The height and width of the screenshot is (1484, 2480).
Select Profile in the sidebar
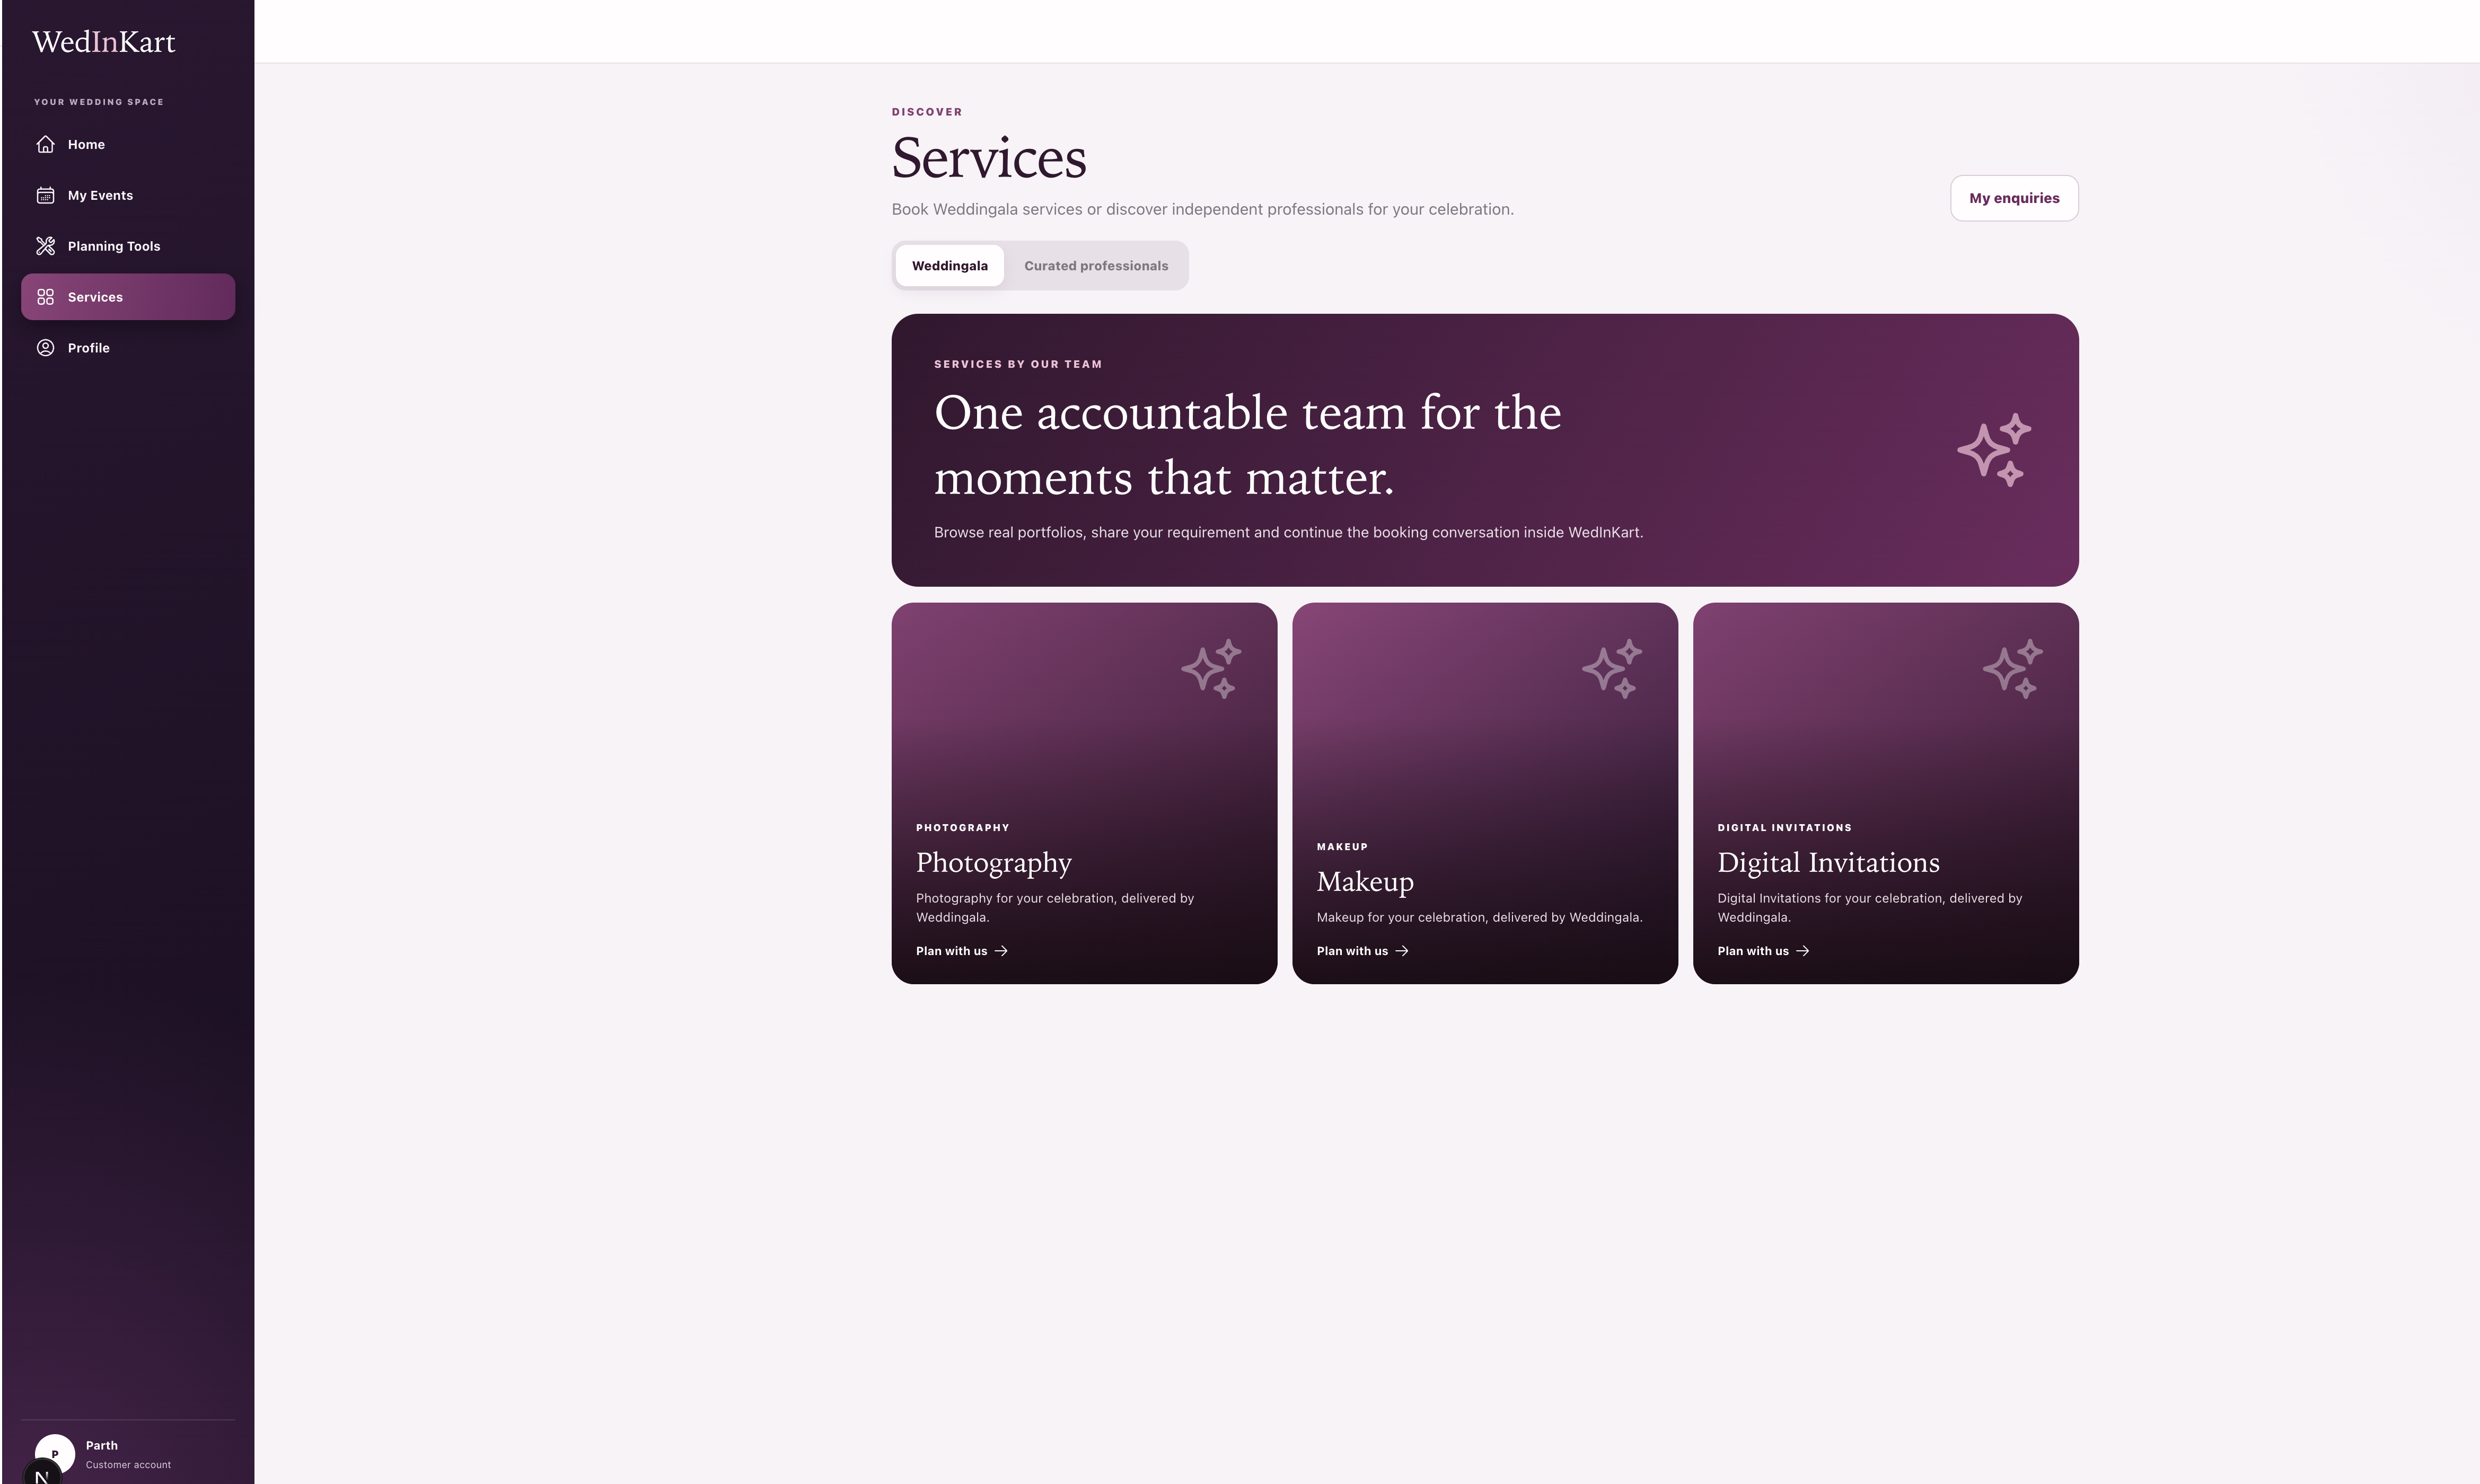pos(128,348)
